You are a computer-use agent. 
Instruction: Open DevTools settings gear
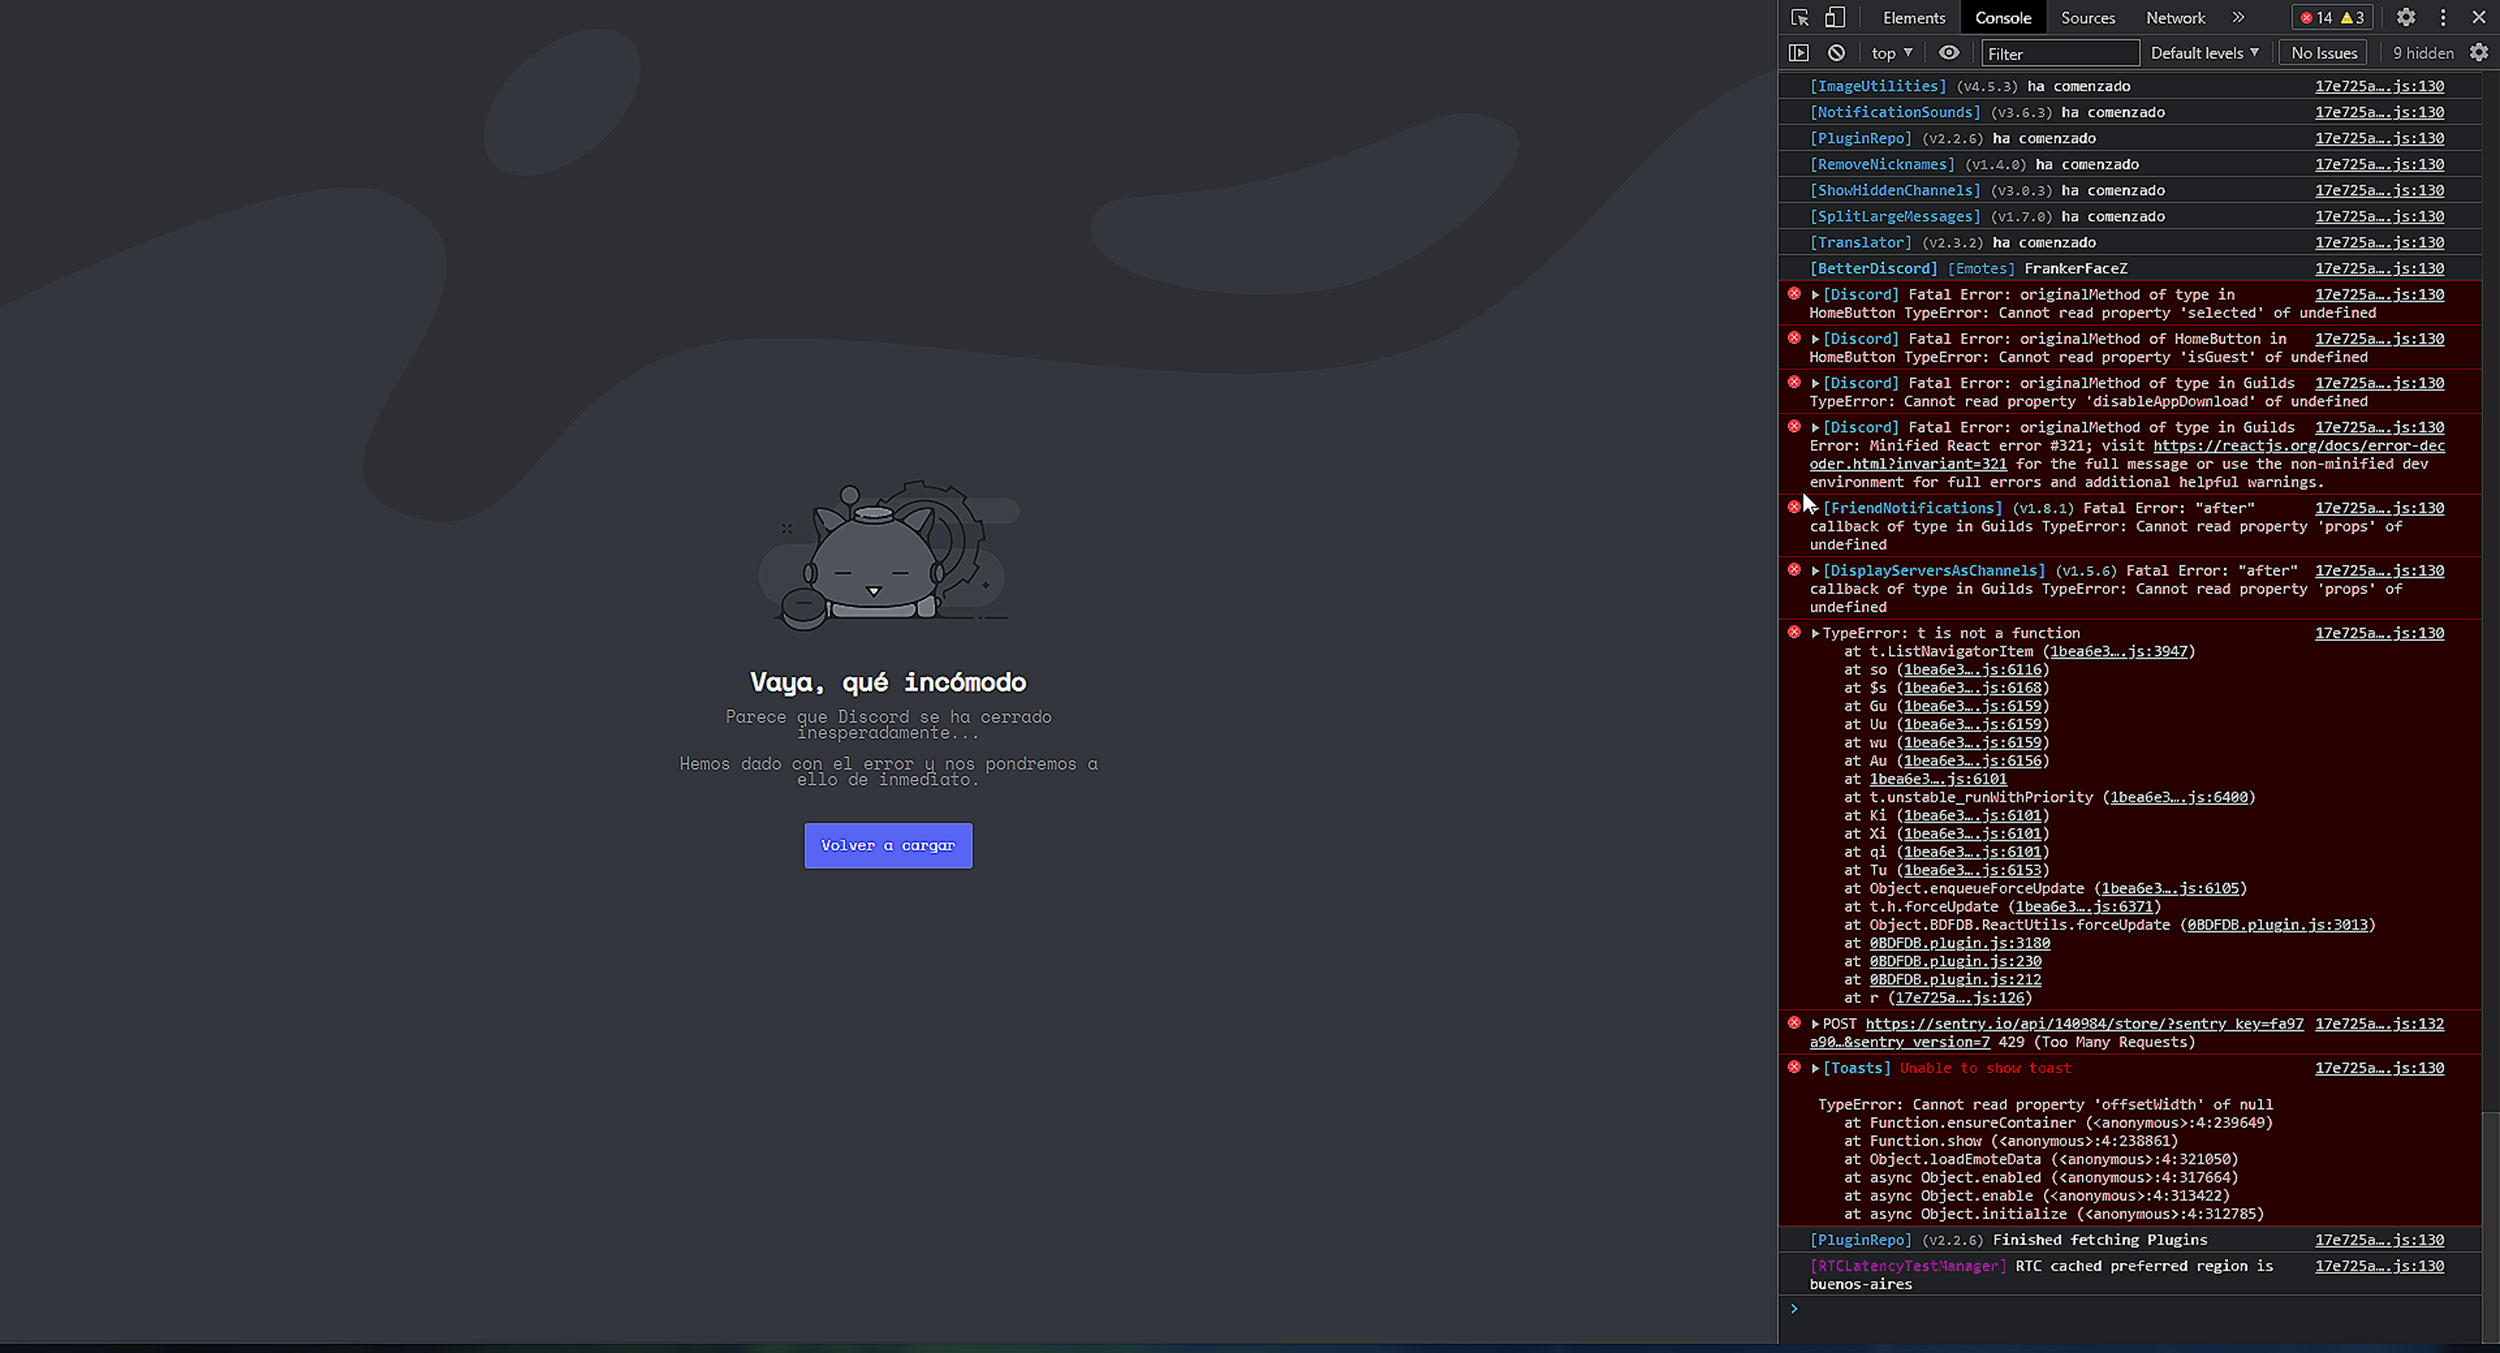2406,17
